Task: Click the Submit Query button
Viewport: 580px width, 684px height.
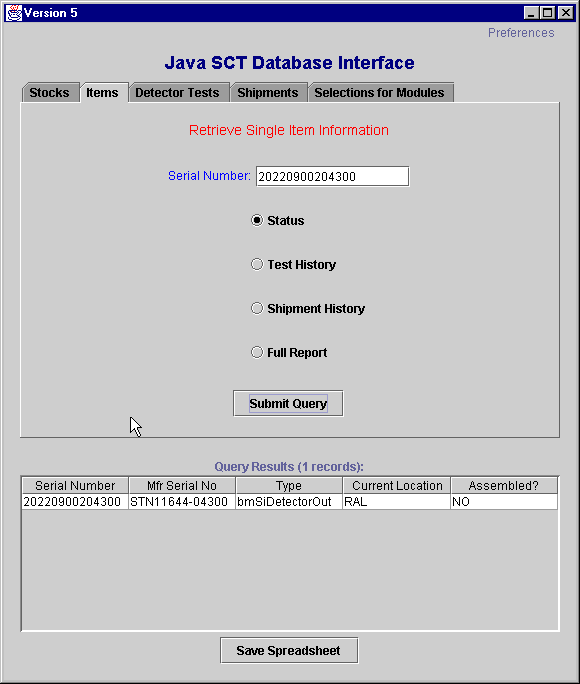Action: click(x=288, y=404)
